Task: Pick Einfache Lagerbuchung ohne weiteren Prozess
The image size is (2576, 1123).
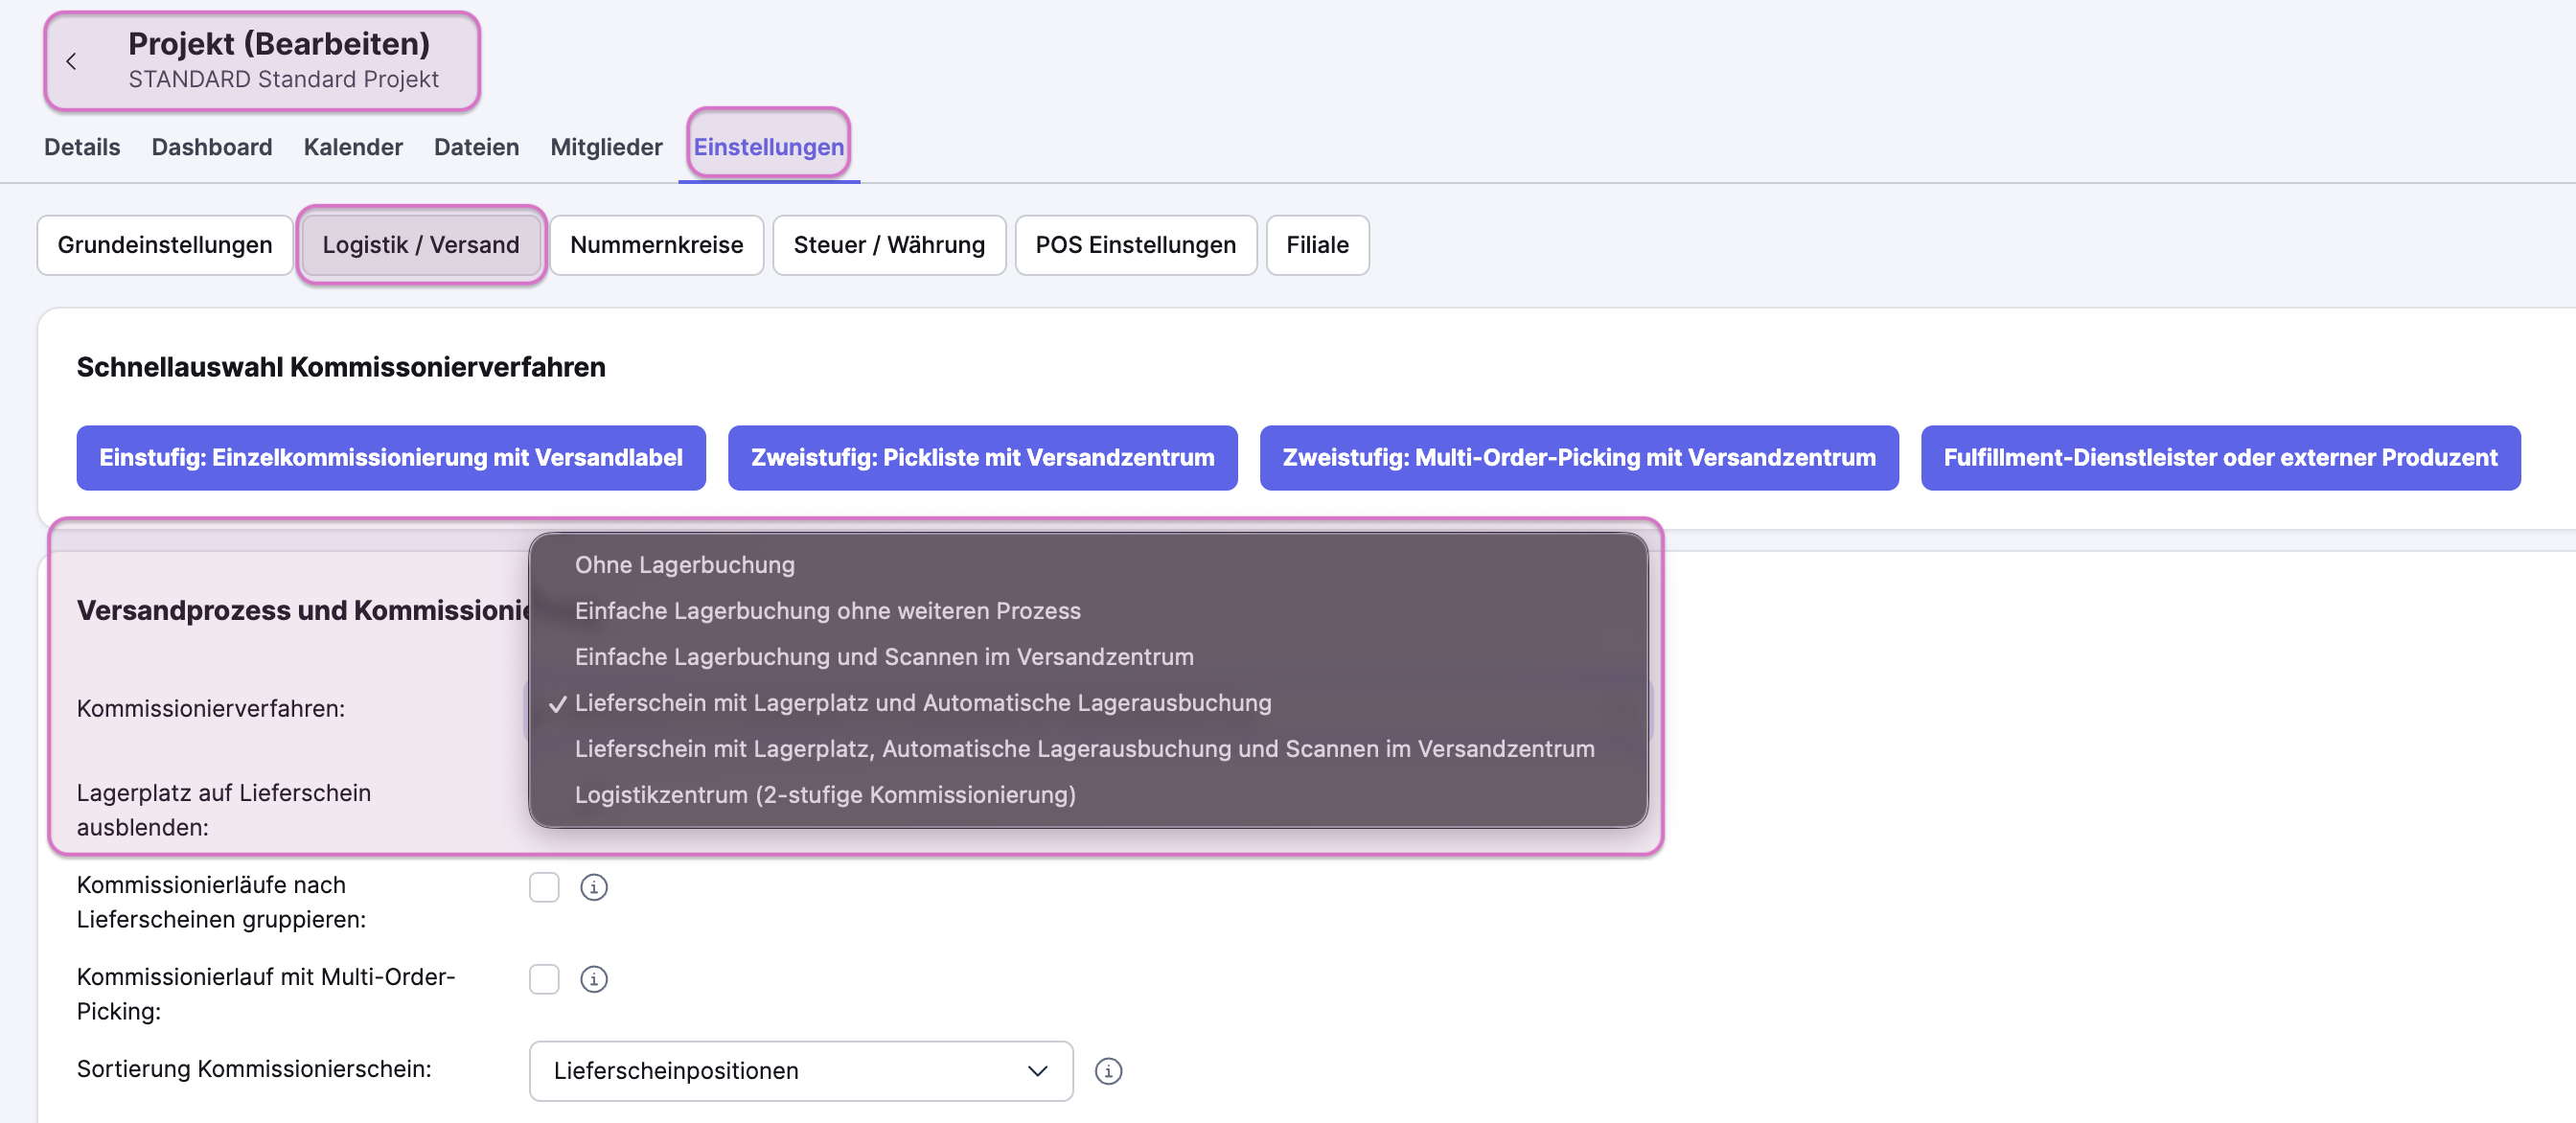Action: pos(827,611)
